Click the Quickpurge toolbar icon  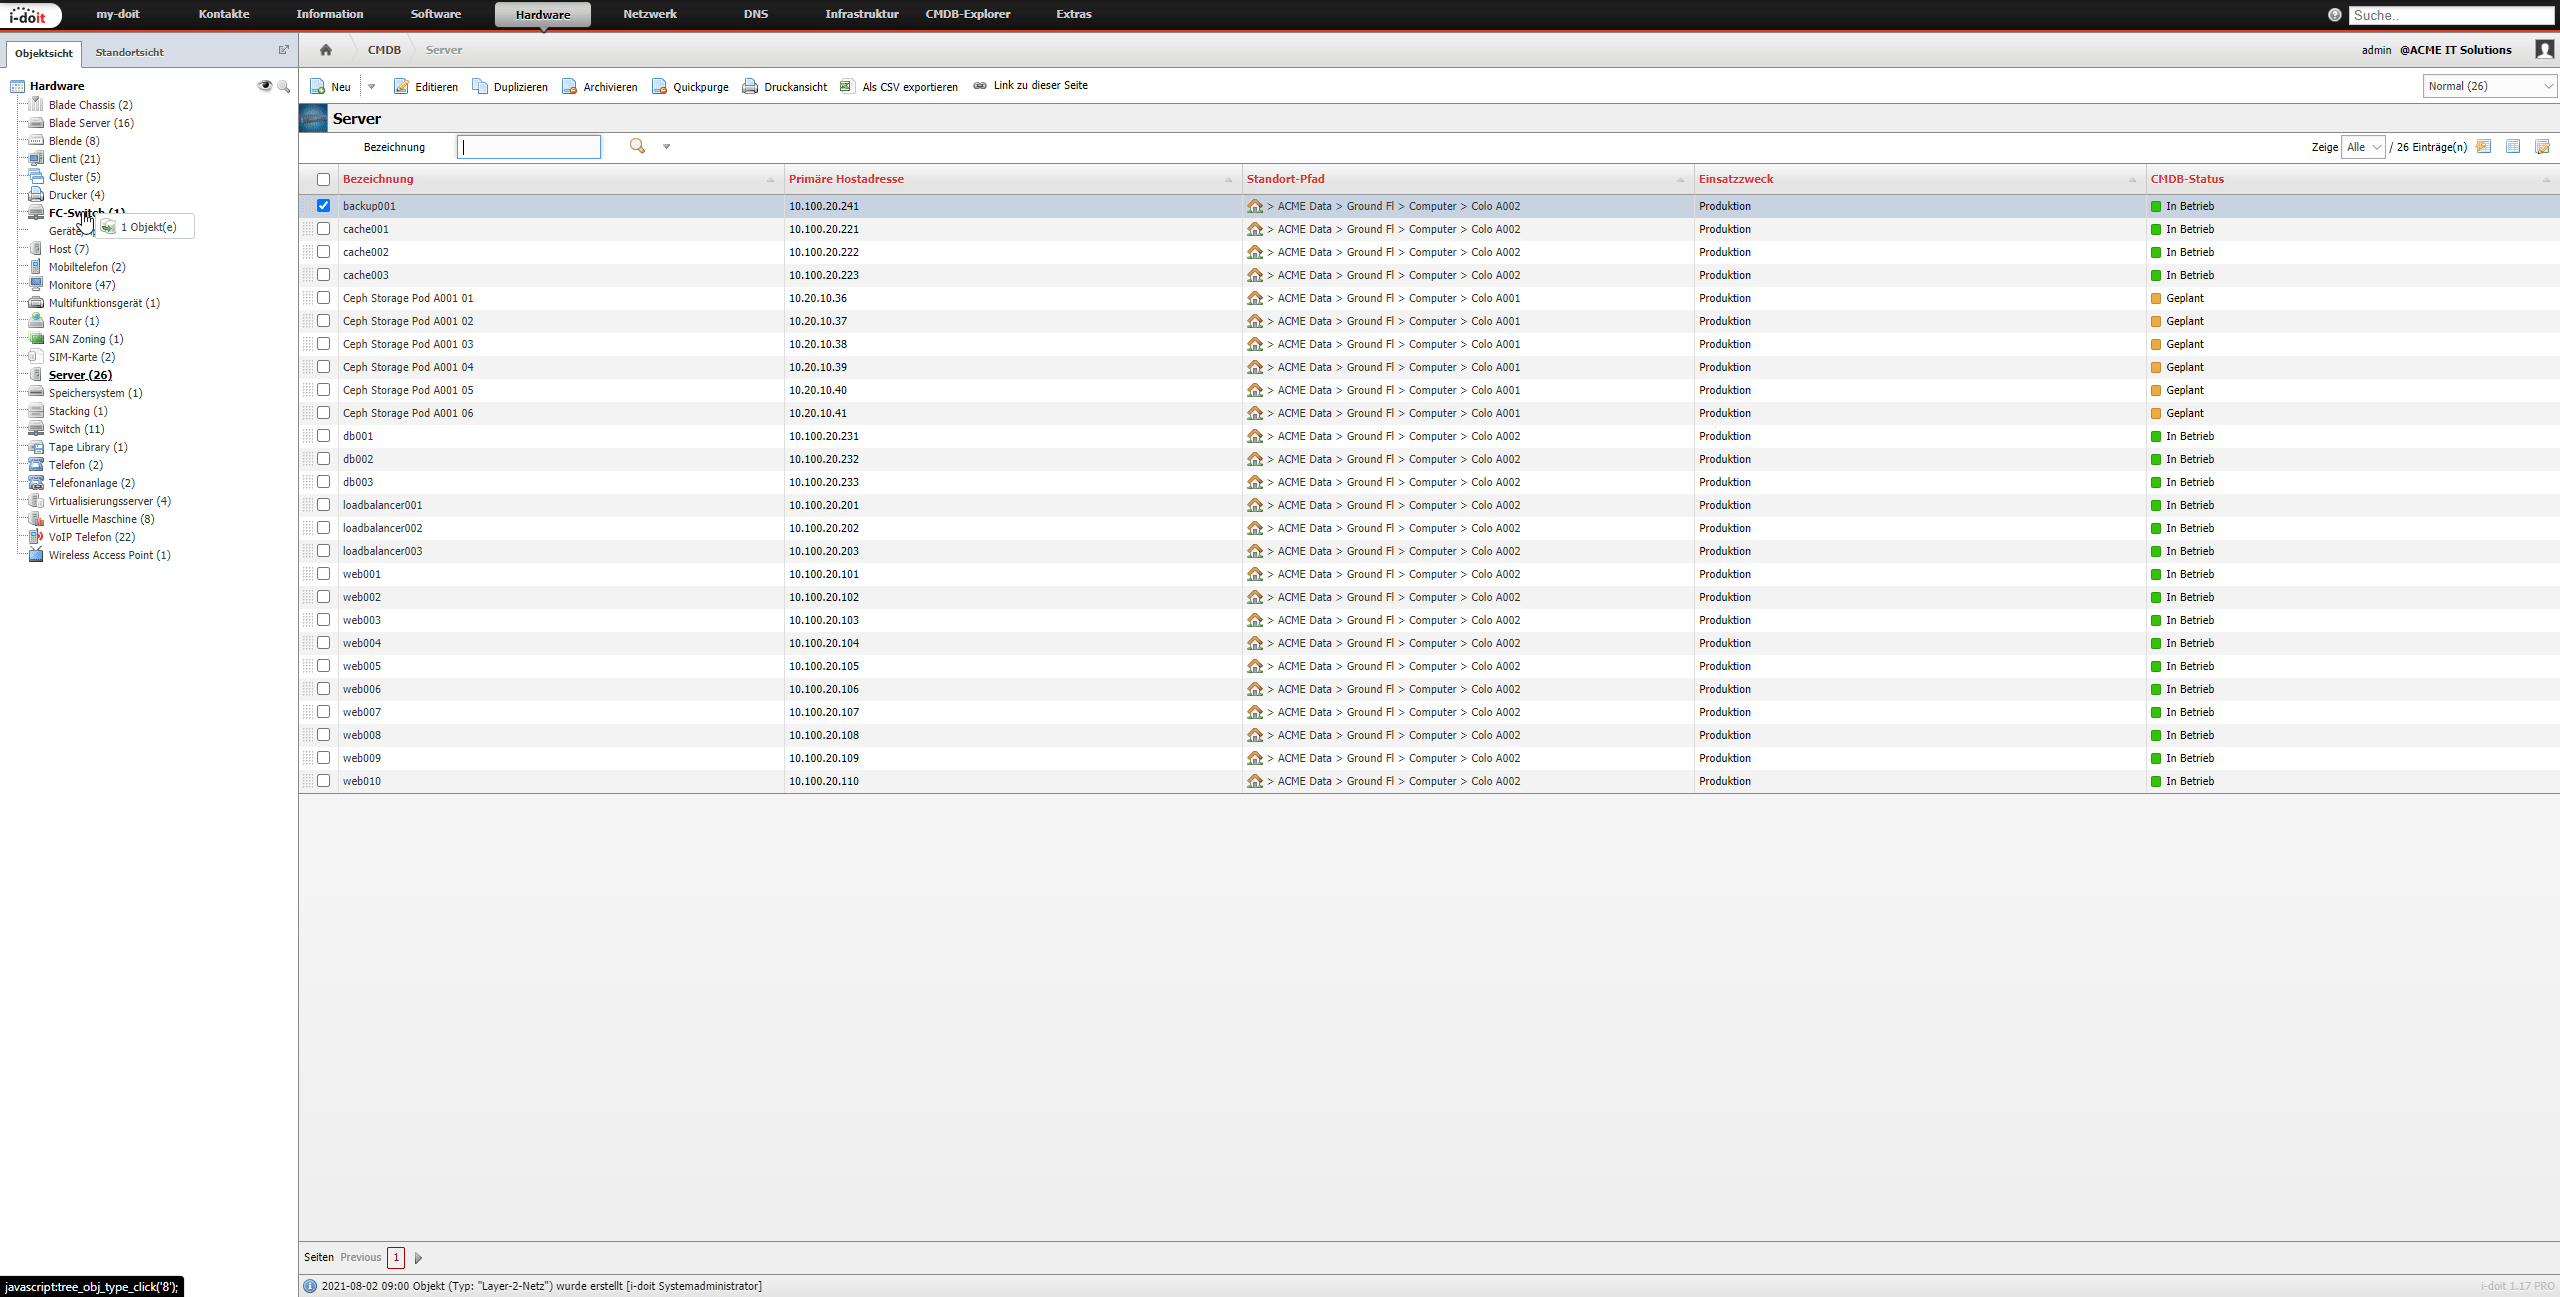659,87
